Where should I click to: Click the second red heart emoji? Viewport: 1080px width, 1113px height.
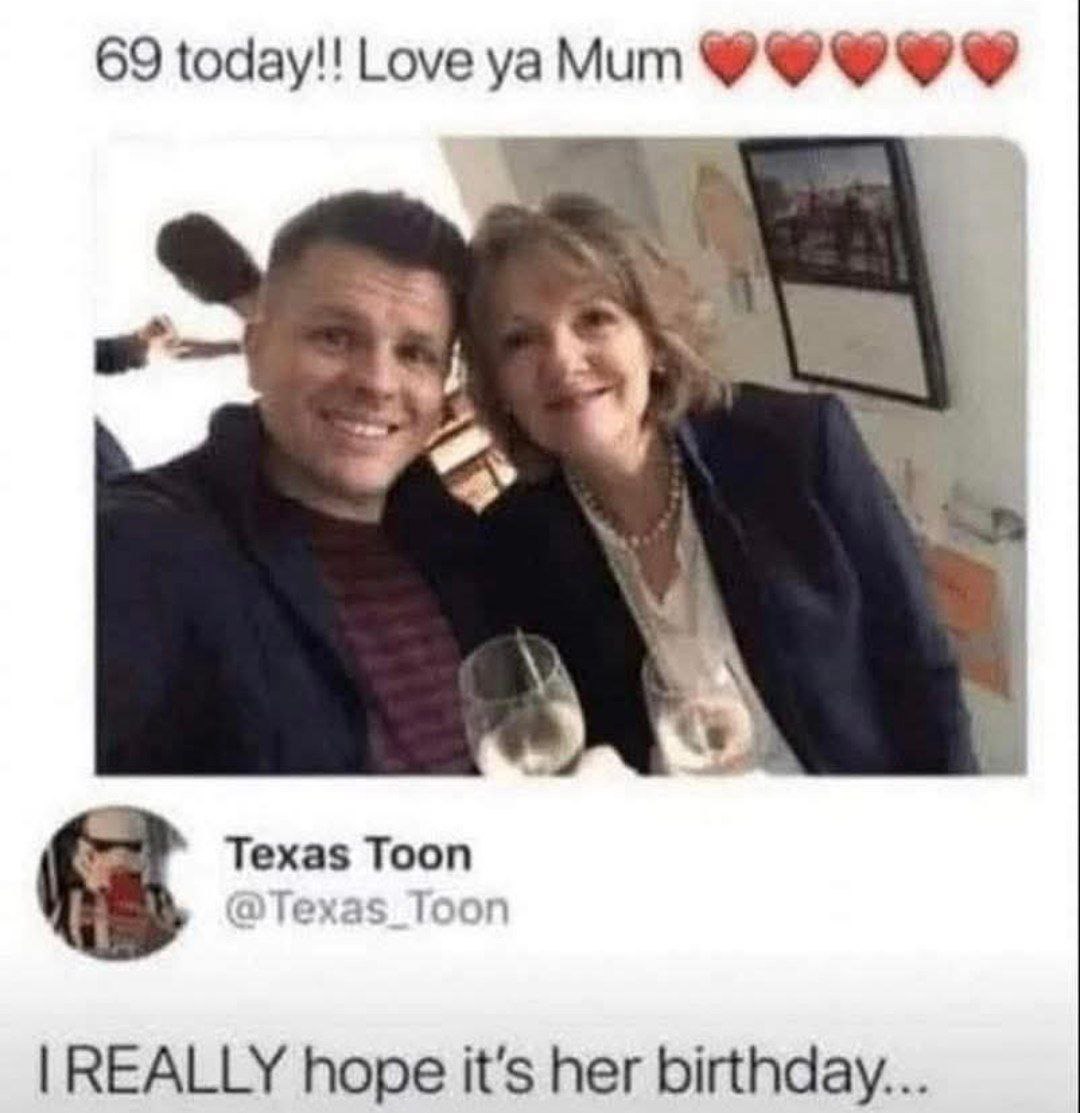[796, 57]
